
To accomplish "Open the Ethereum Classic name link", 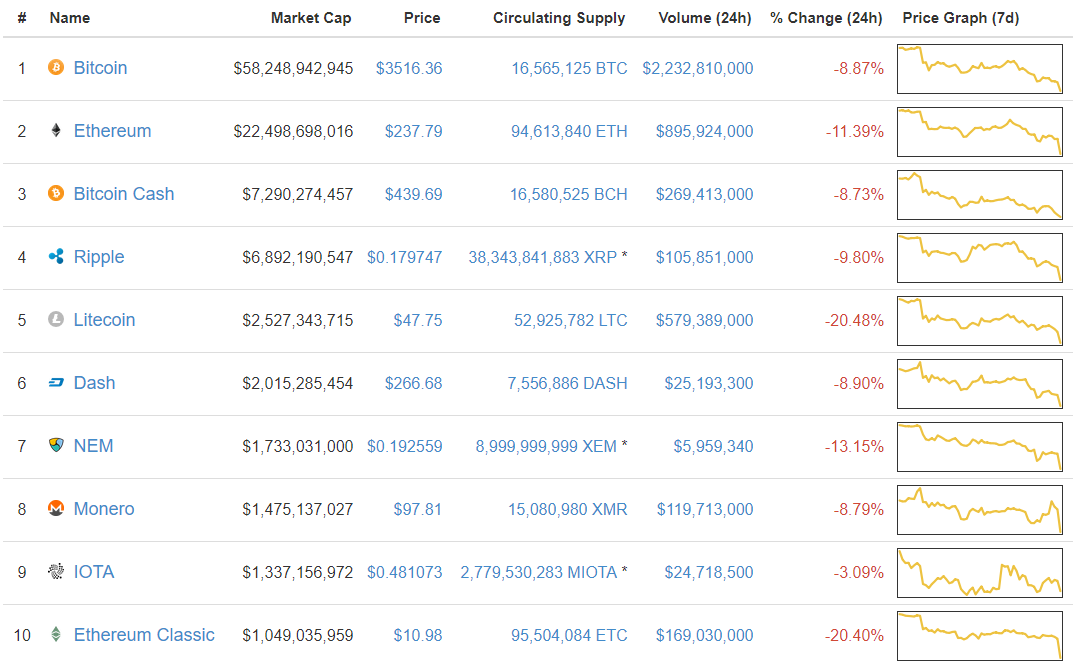I will (144, 635).
